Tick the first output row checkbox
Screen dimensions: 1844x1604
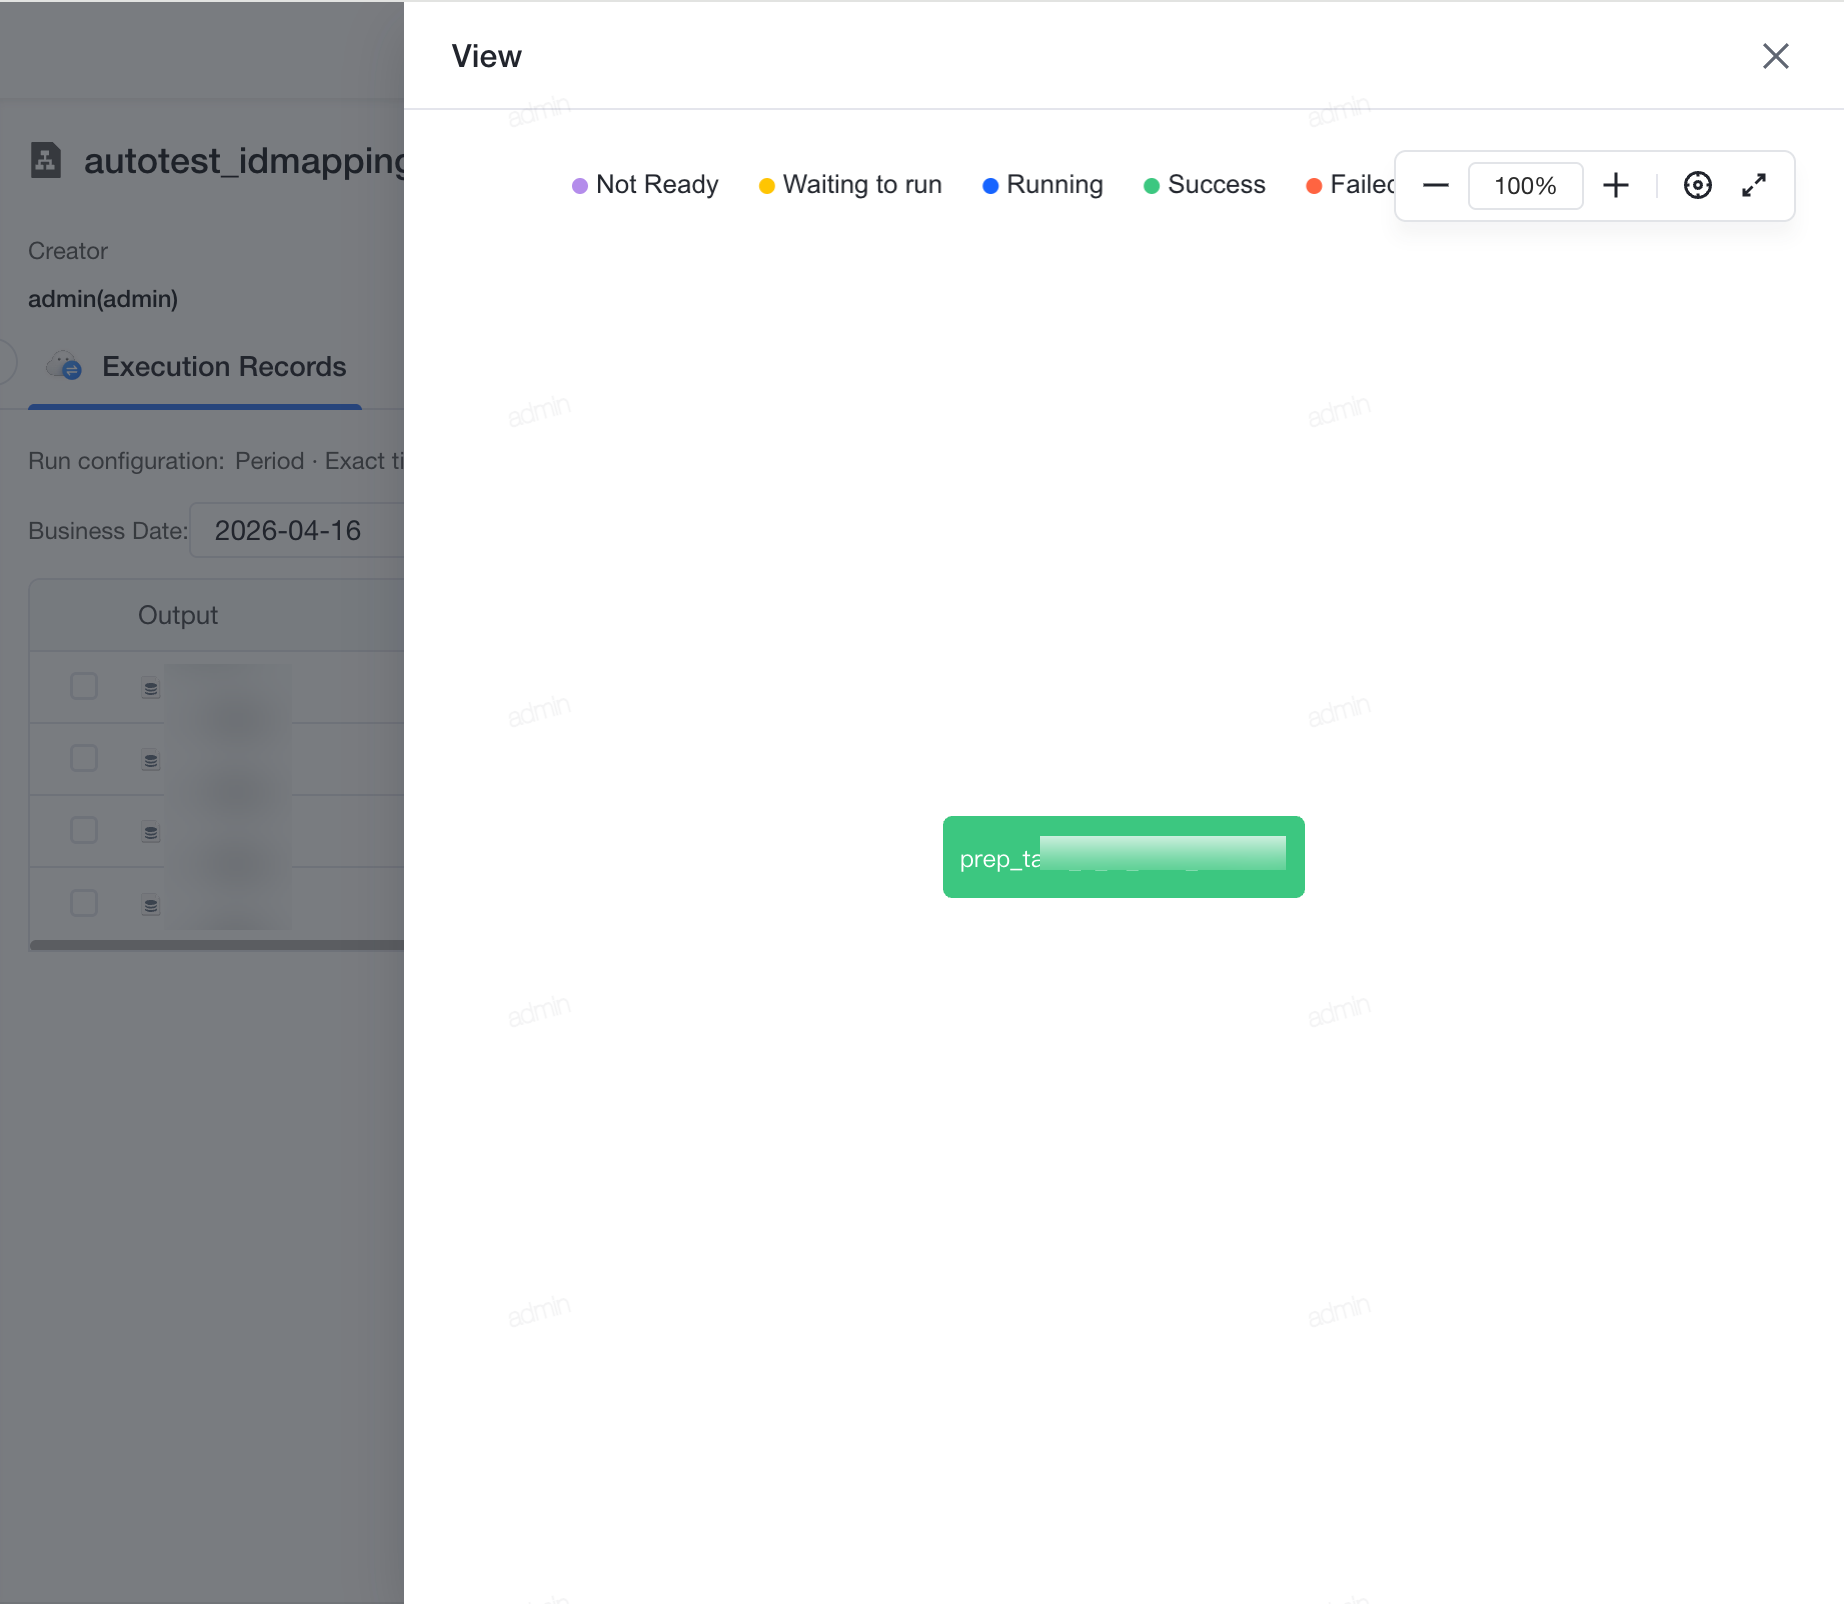tap(84, 686)
